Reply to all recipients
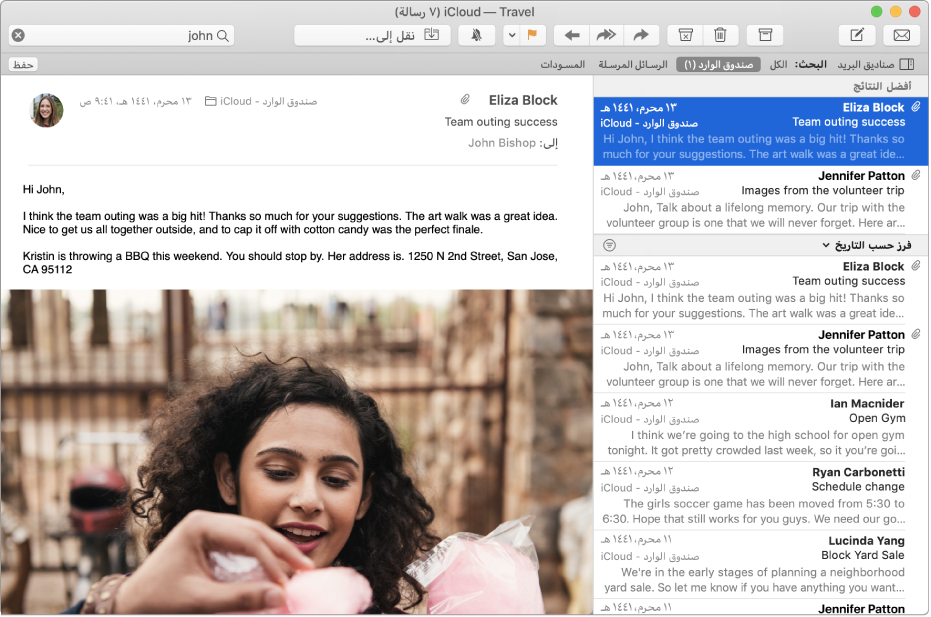This screenshot has height=617, width=931. (605, 35)
